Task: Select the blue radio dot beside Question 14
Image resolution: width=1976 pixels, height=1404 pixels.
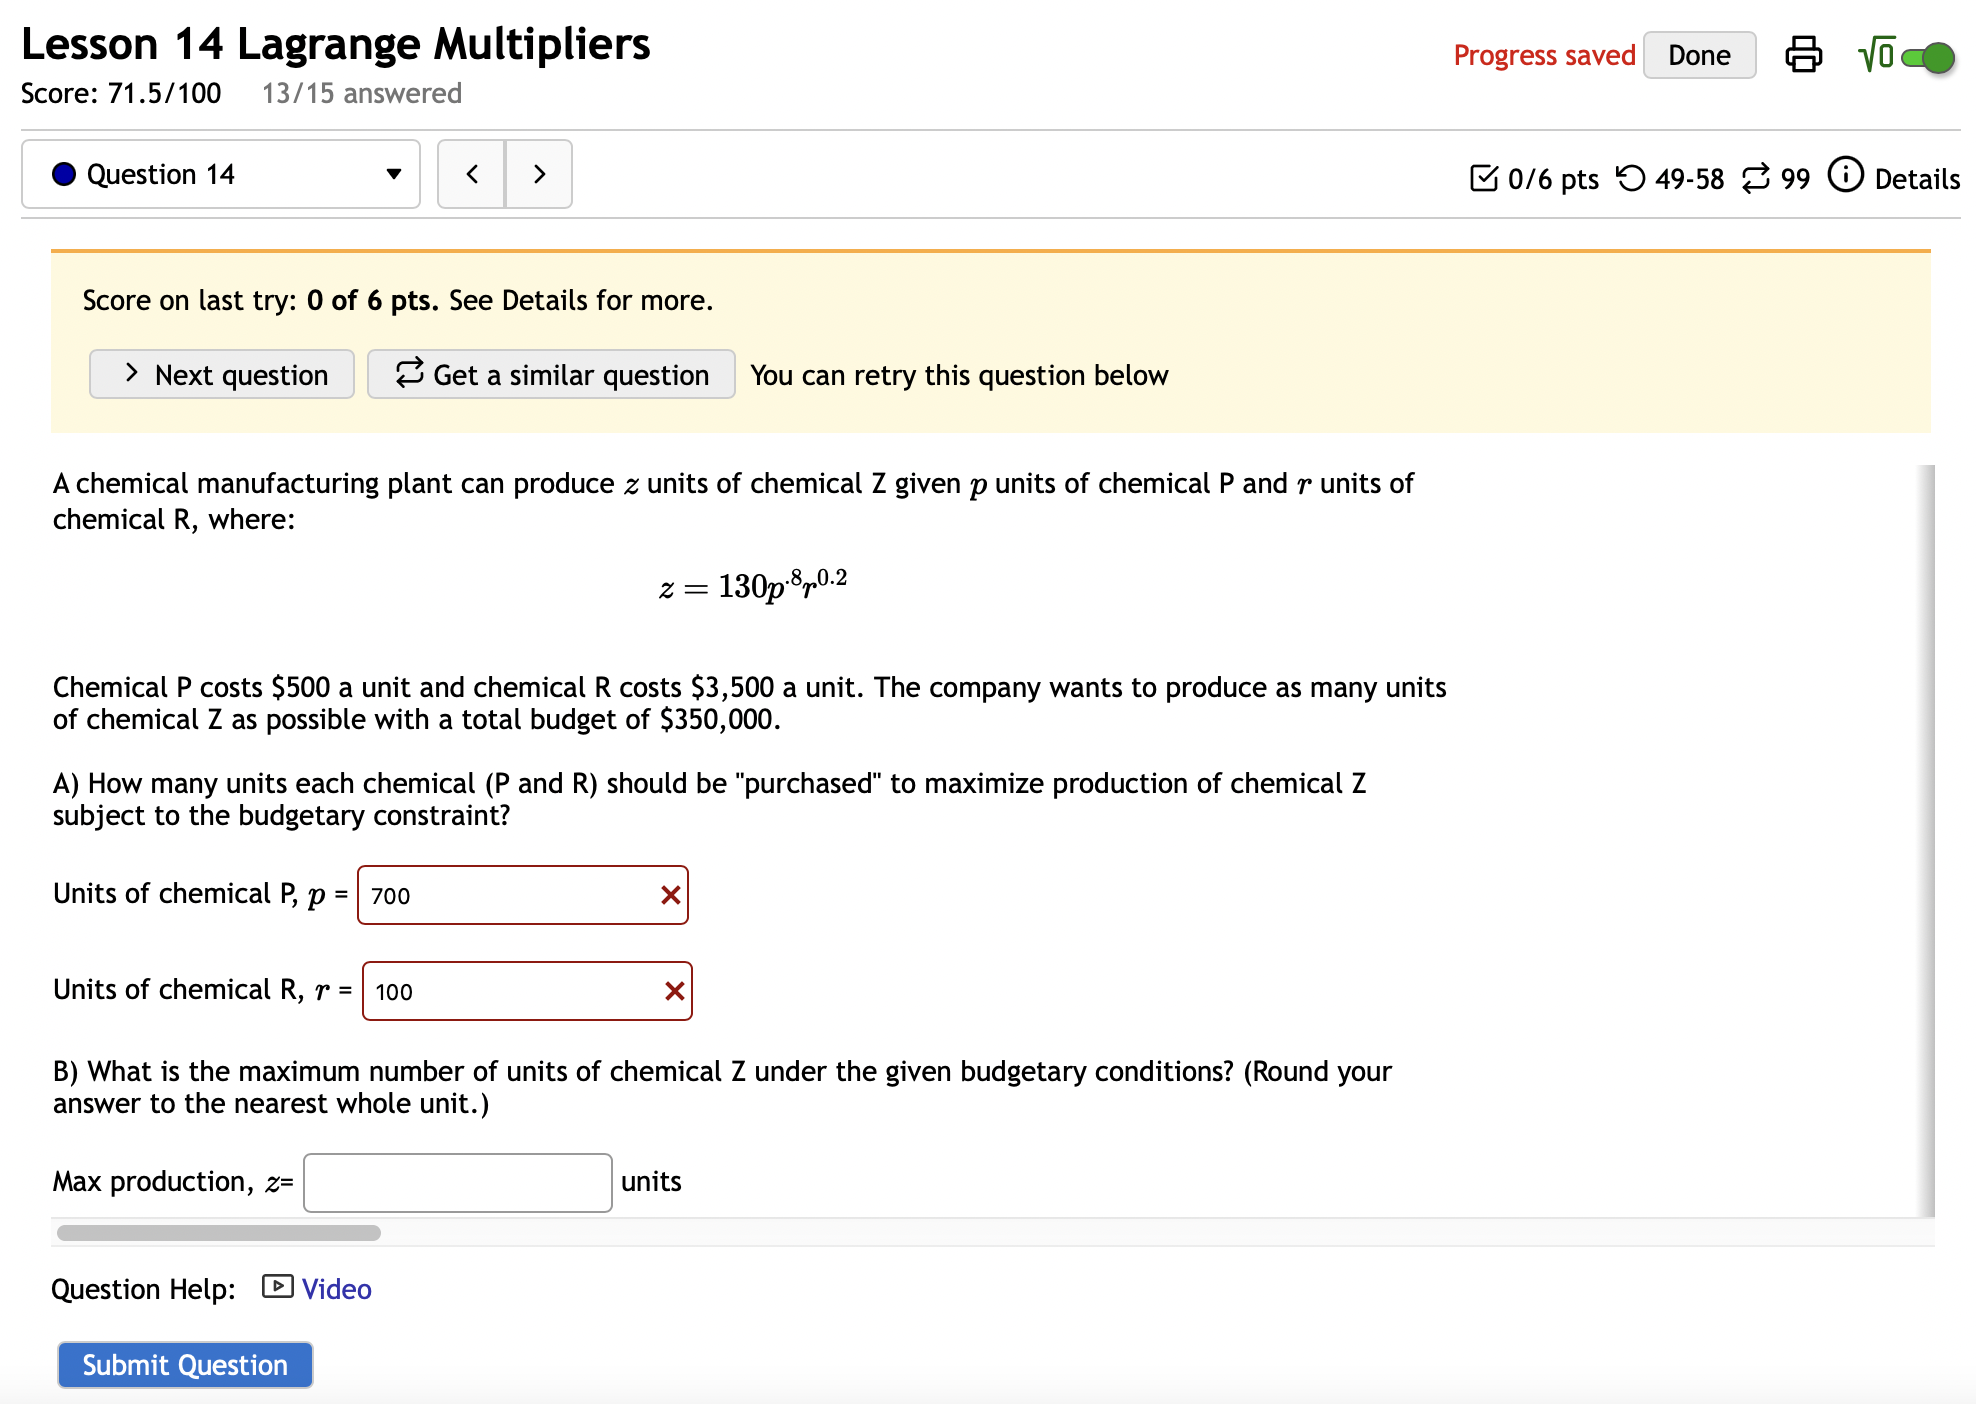Action: pos(64,173)
